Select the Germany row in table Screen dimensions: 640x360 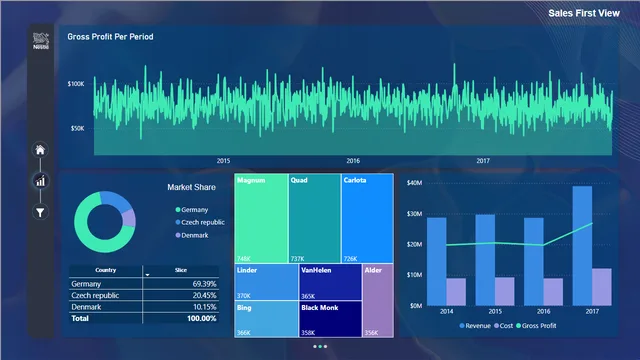[x=144, y=284]
